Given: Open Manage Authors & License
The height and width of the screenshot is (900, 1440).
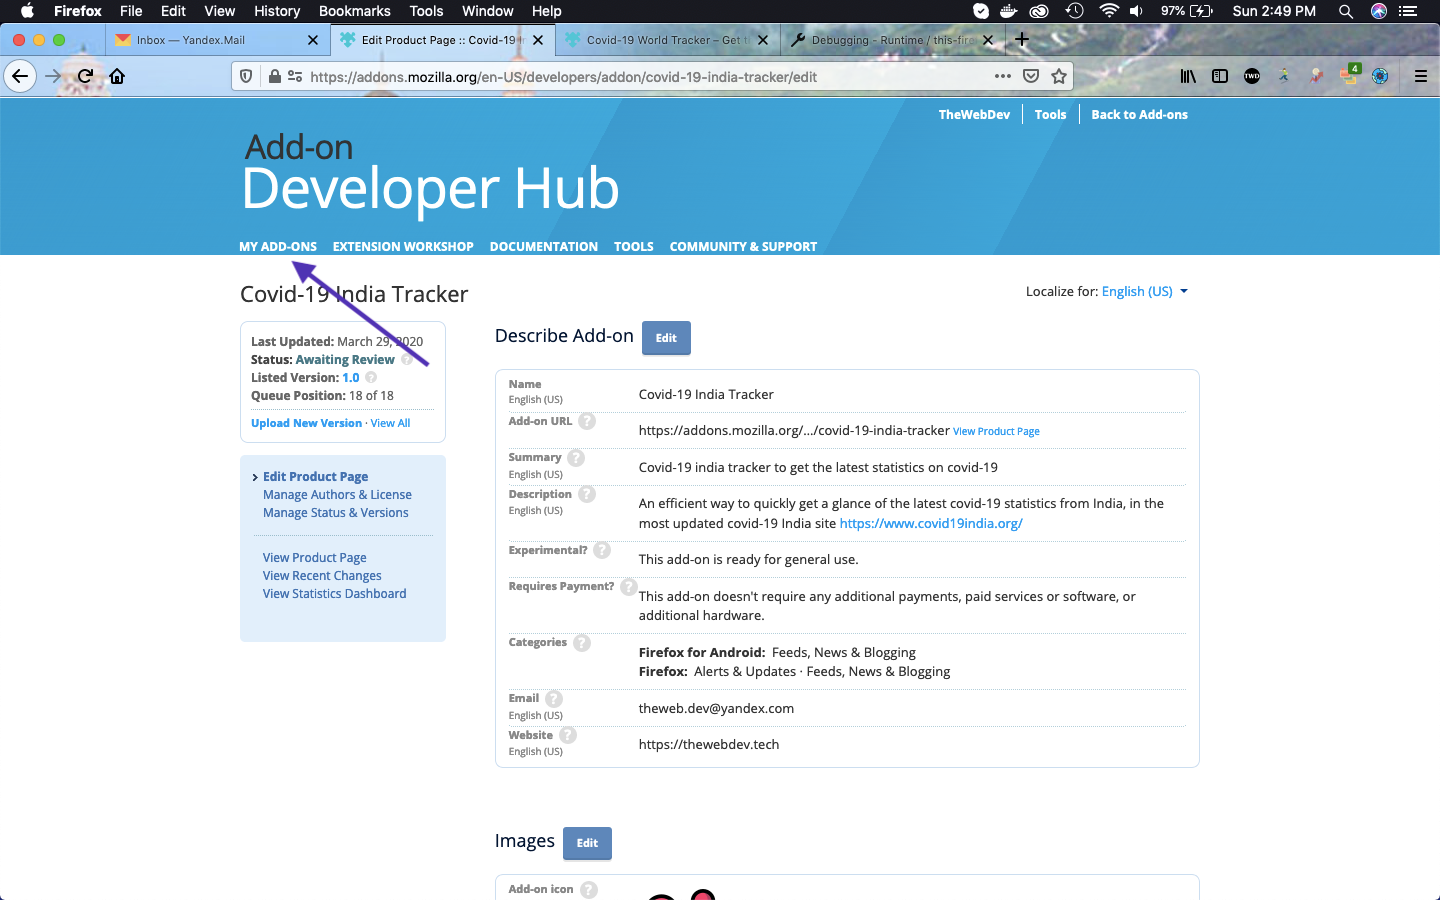Looking at the screenshot, I should coord(337,495).
